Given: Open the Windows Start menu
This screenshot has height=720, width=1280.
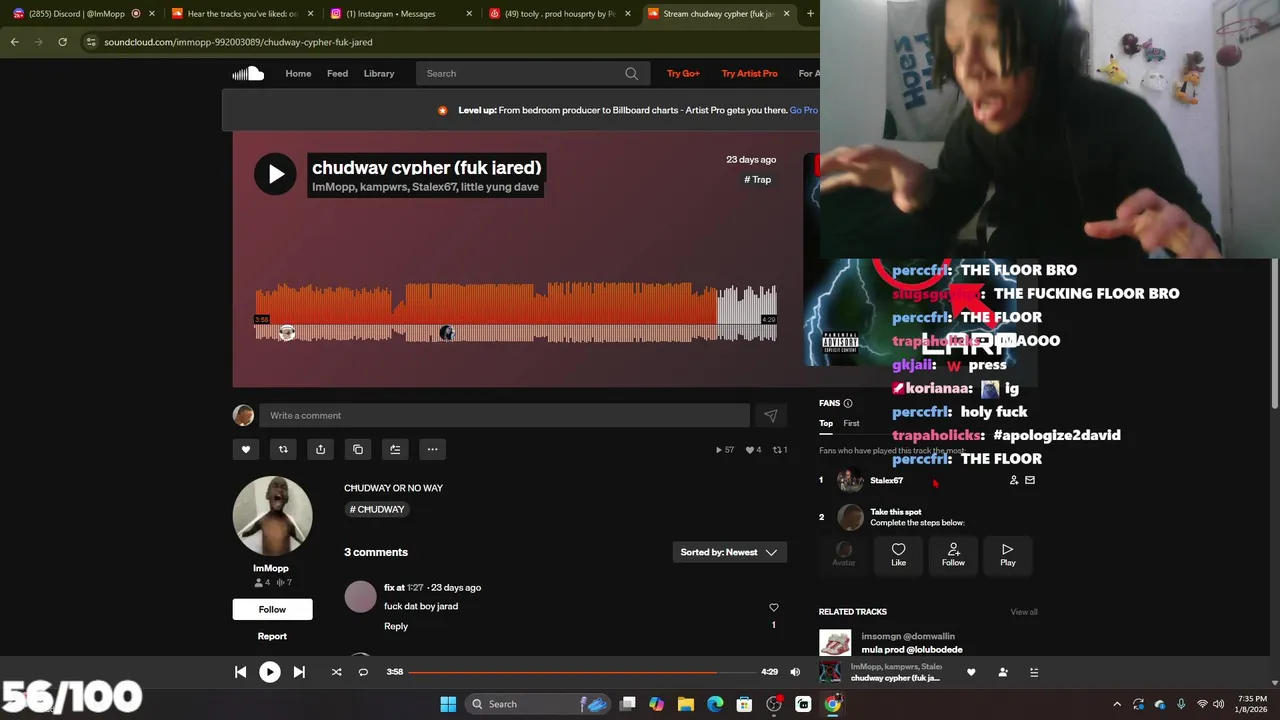Looking at the screenshot, I should (x=448, y=704).
